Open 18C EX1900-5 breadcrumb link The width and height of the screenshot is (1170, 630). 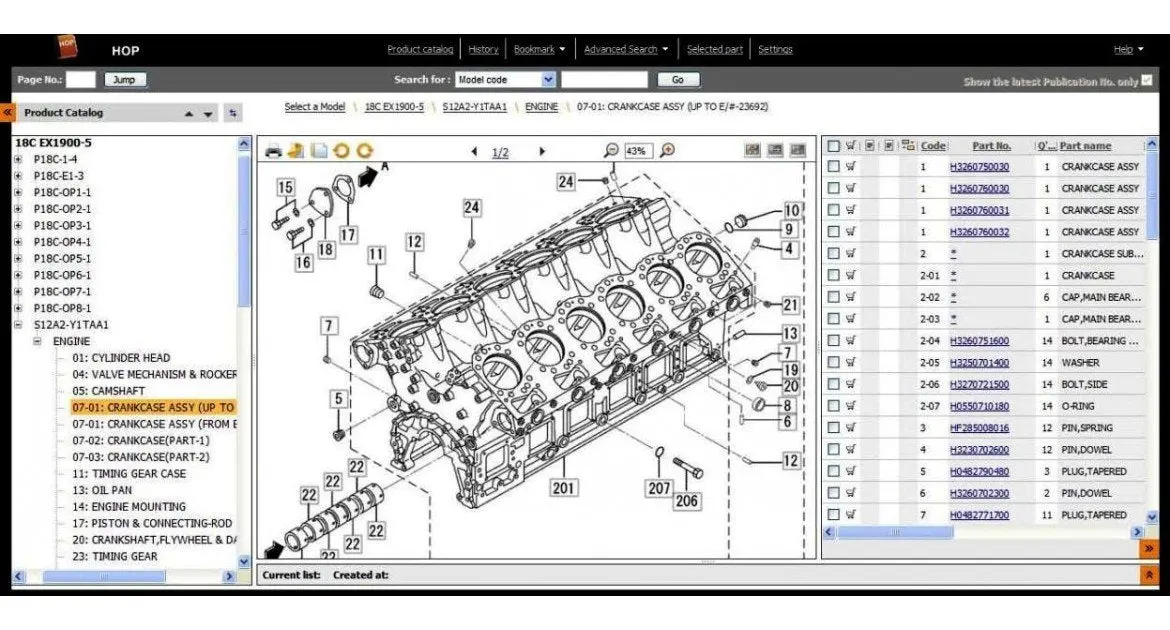point(394,107)
